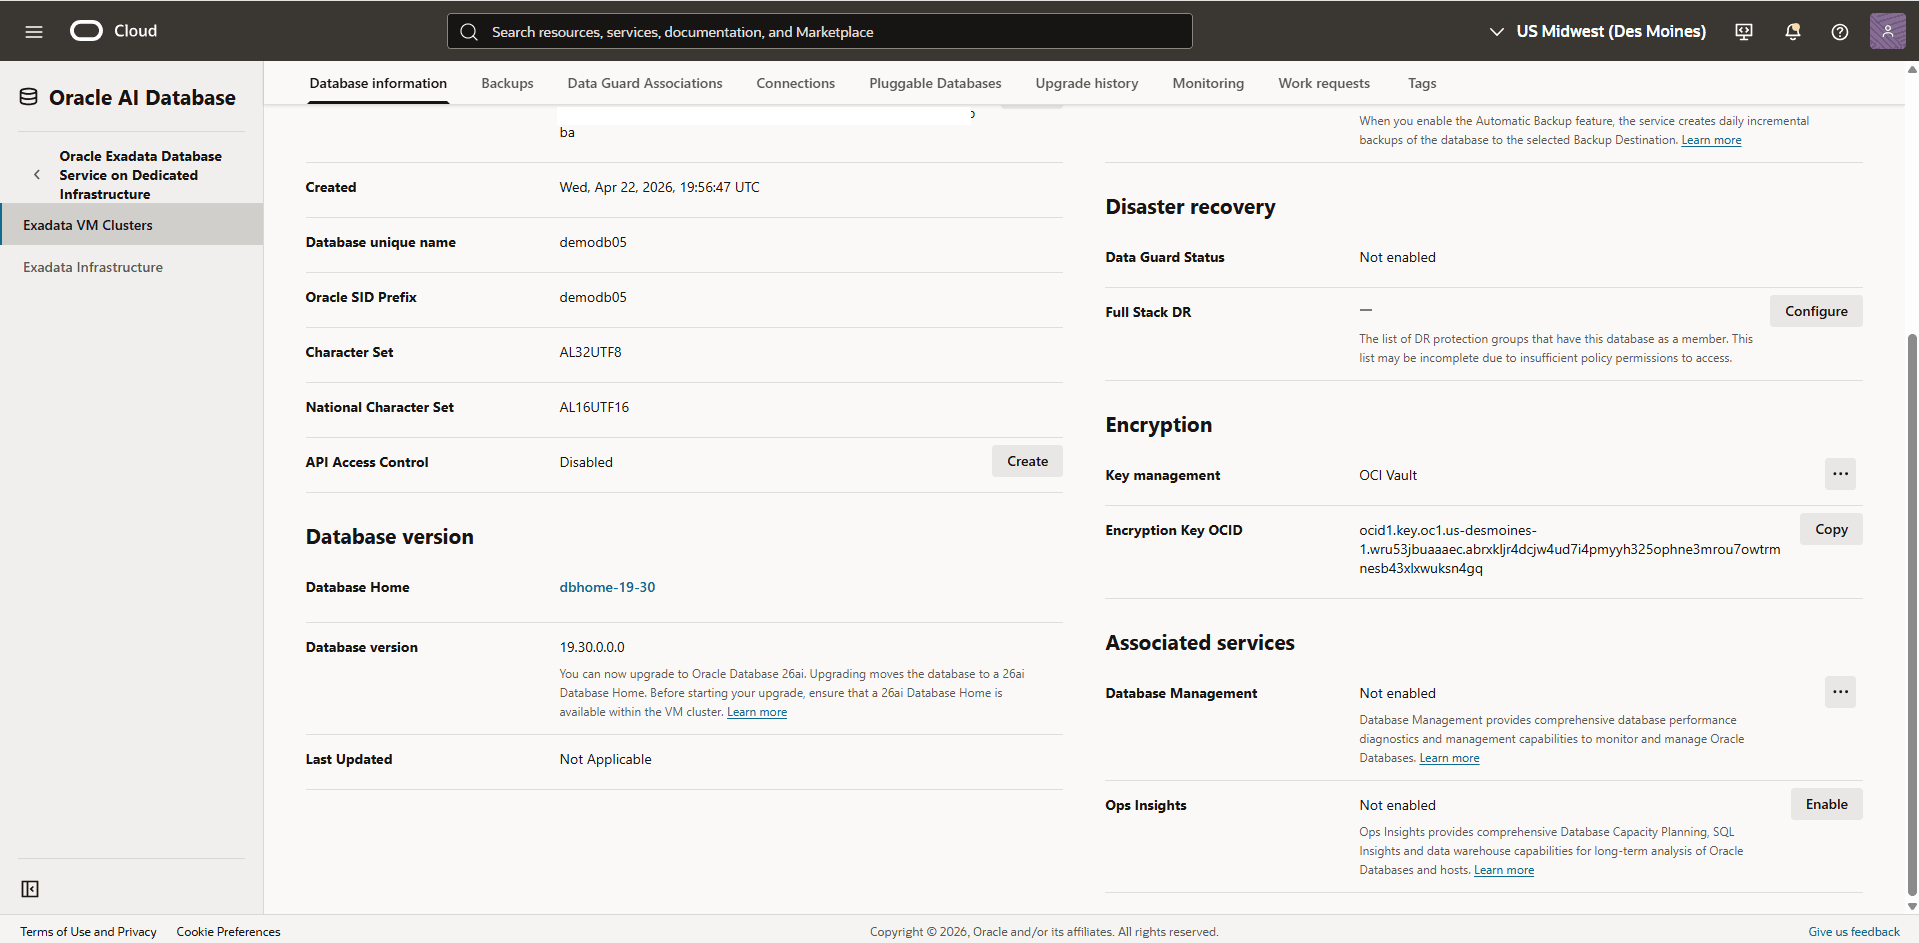This screenshot has height=943, width=1919.
Task: Enable Ops Insights
Action: (1826, 804)
